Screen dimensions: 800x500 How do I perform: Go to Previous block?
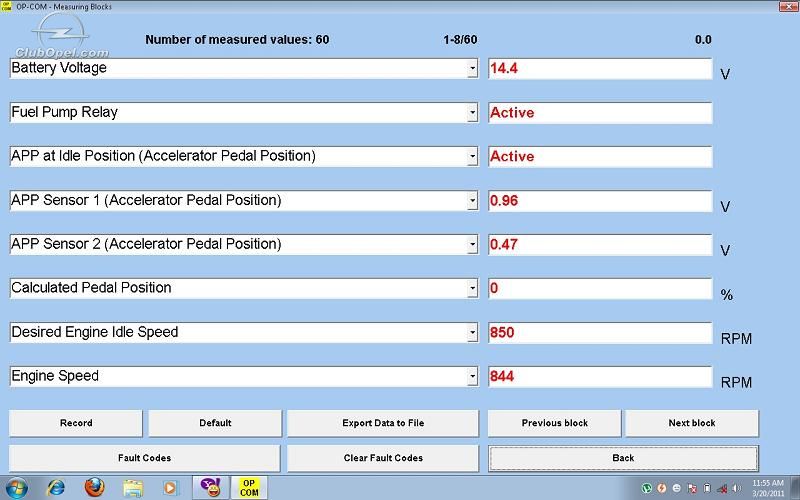coord(555,423)
